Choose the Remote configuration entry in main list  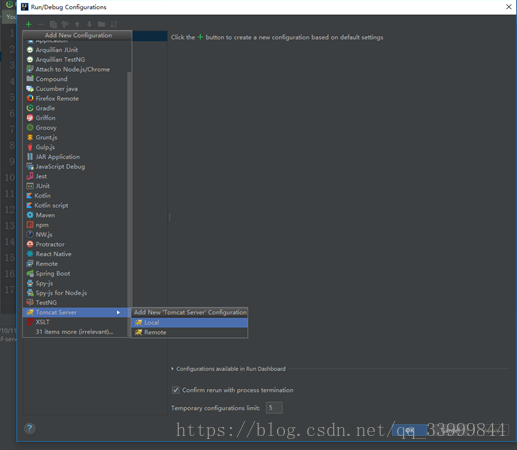click(x=75, y=264)
